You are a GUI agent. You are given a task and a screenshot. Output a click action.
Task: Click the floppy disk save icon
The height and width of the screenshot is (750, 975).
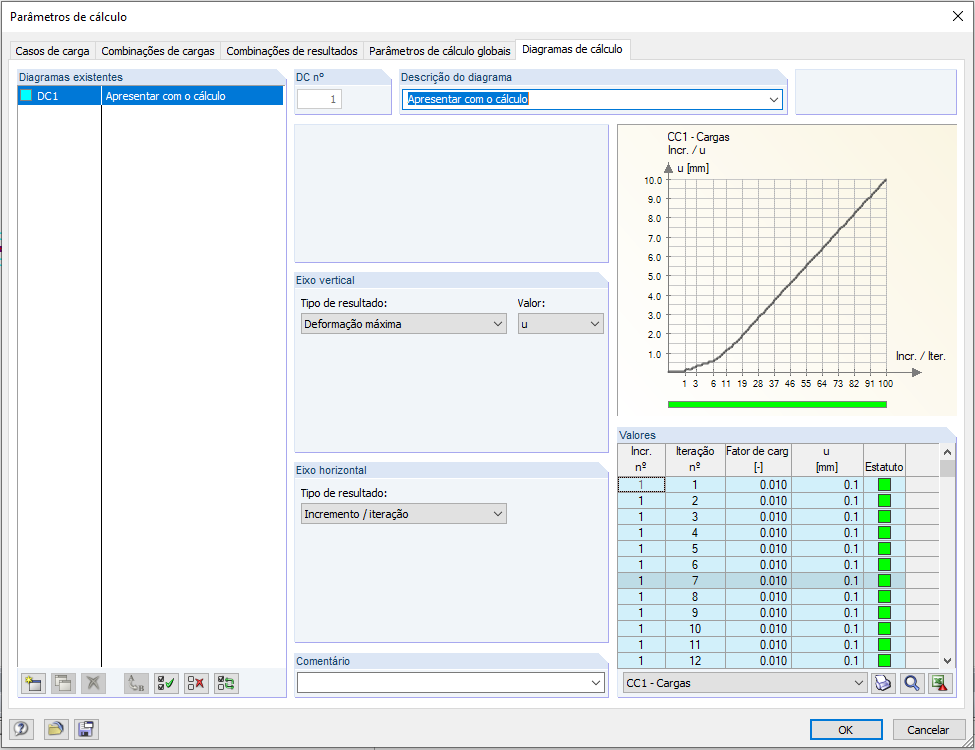[x=86, y=729]
